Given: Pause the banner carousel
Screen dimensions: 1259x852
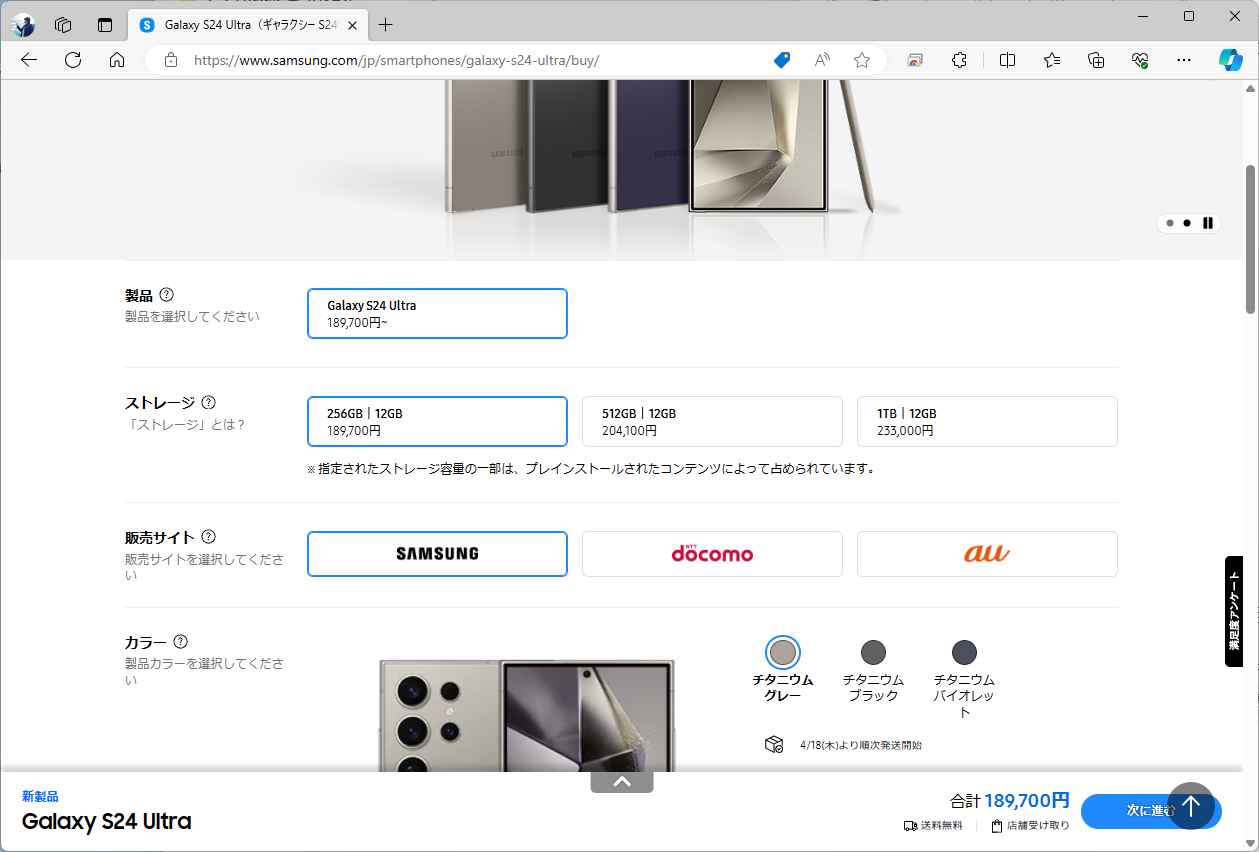Looking at the screenshot, I should (1208, 223).
